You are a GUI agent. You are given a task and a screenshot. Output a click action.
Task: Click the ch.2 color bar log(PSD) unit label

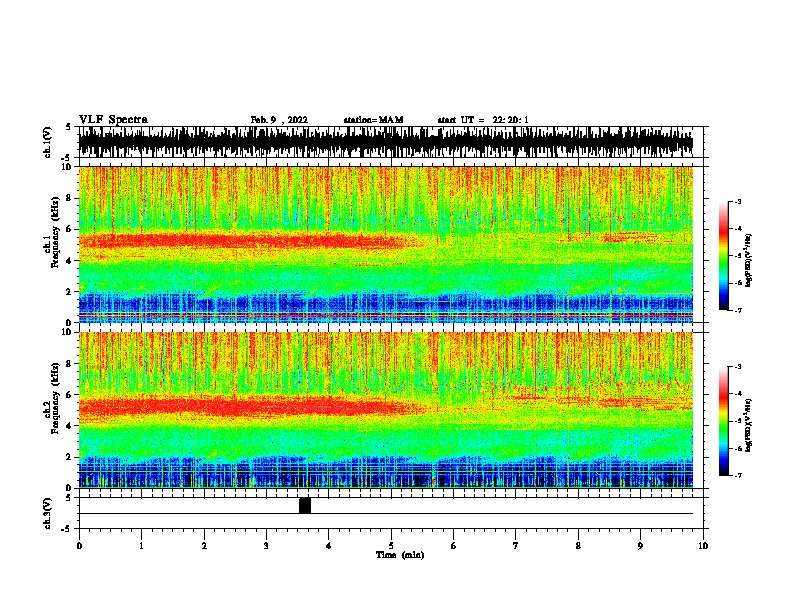(748, 425)
